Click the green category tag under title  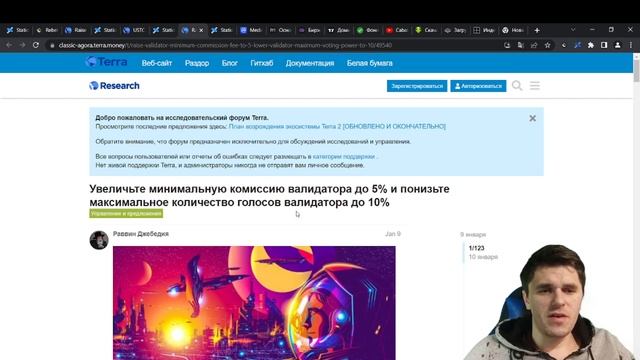click(126, 213)
